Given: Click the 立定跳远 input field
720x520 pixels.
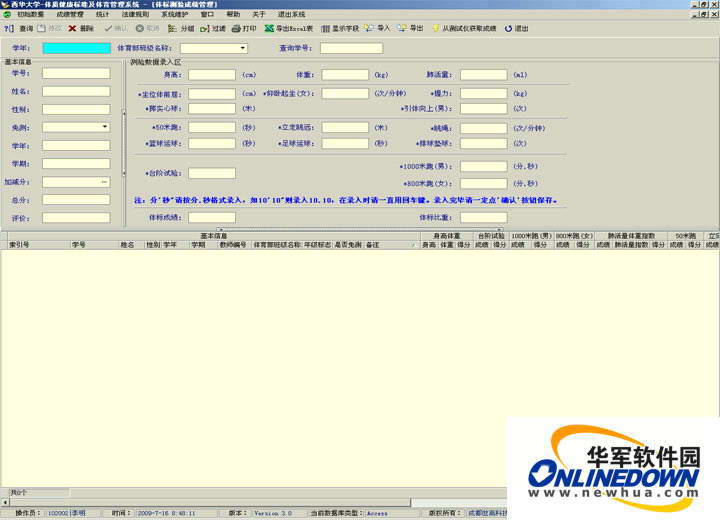Looking at the screenshot, I should click(345, 128).
